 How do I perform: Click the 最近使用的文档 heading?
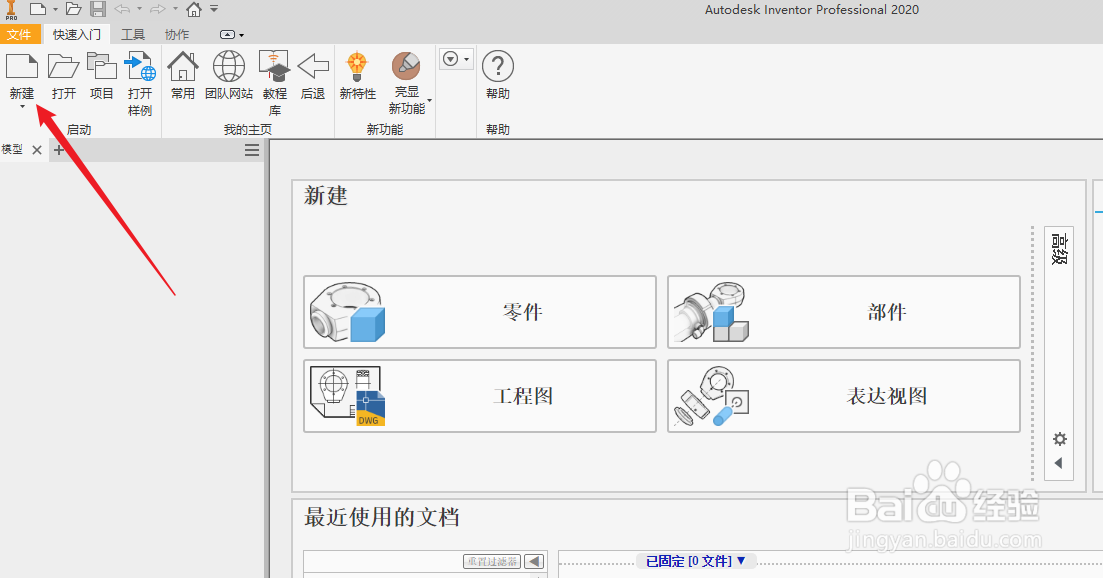pyautogui.click(x=381, y=517)
